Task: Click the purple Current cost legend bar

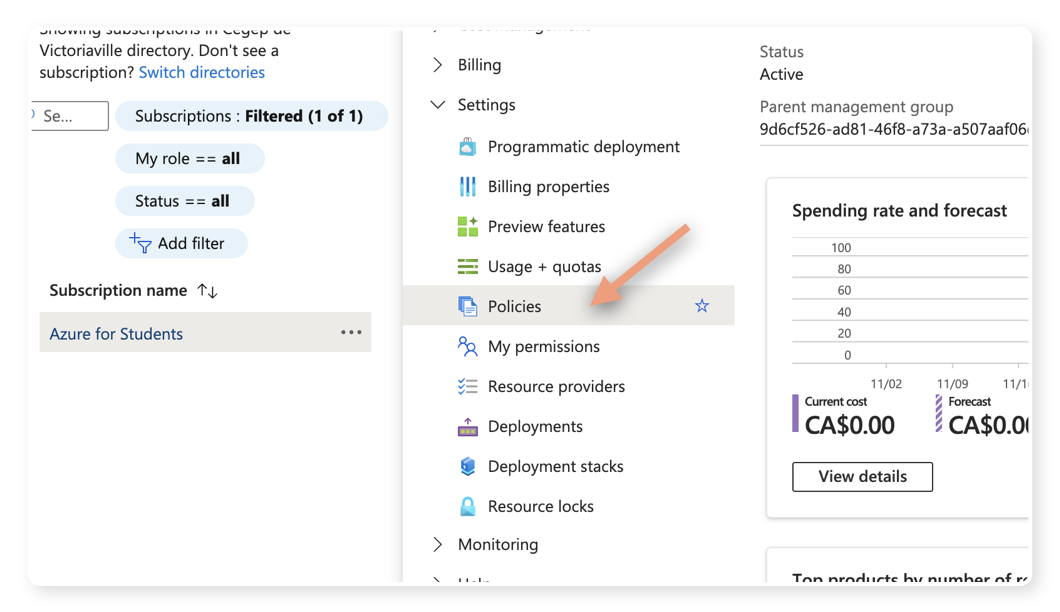Action: tap(796, 413)
